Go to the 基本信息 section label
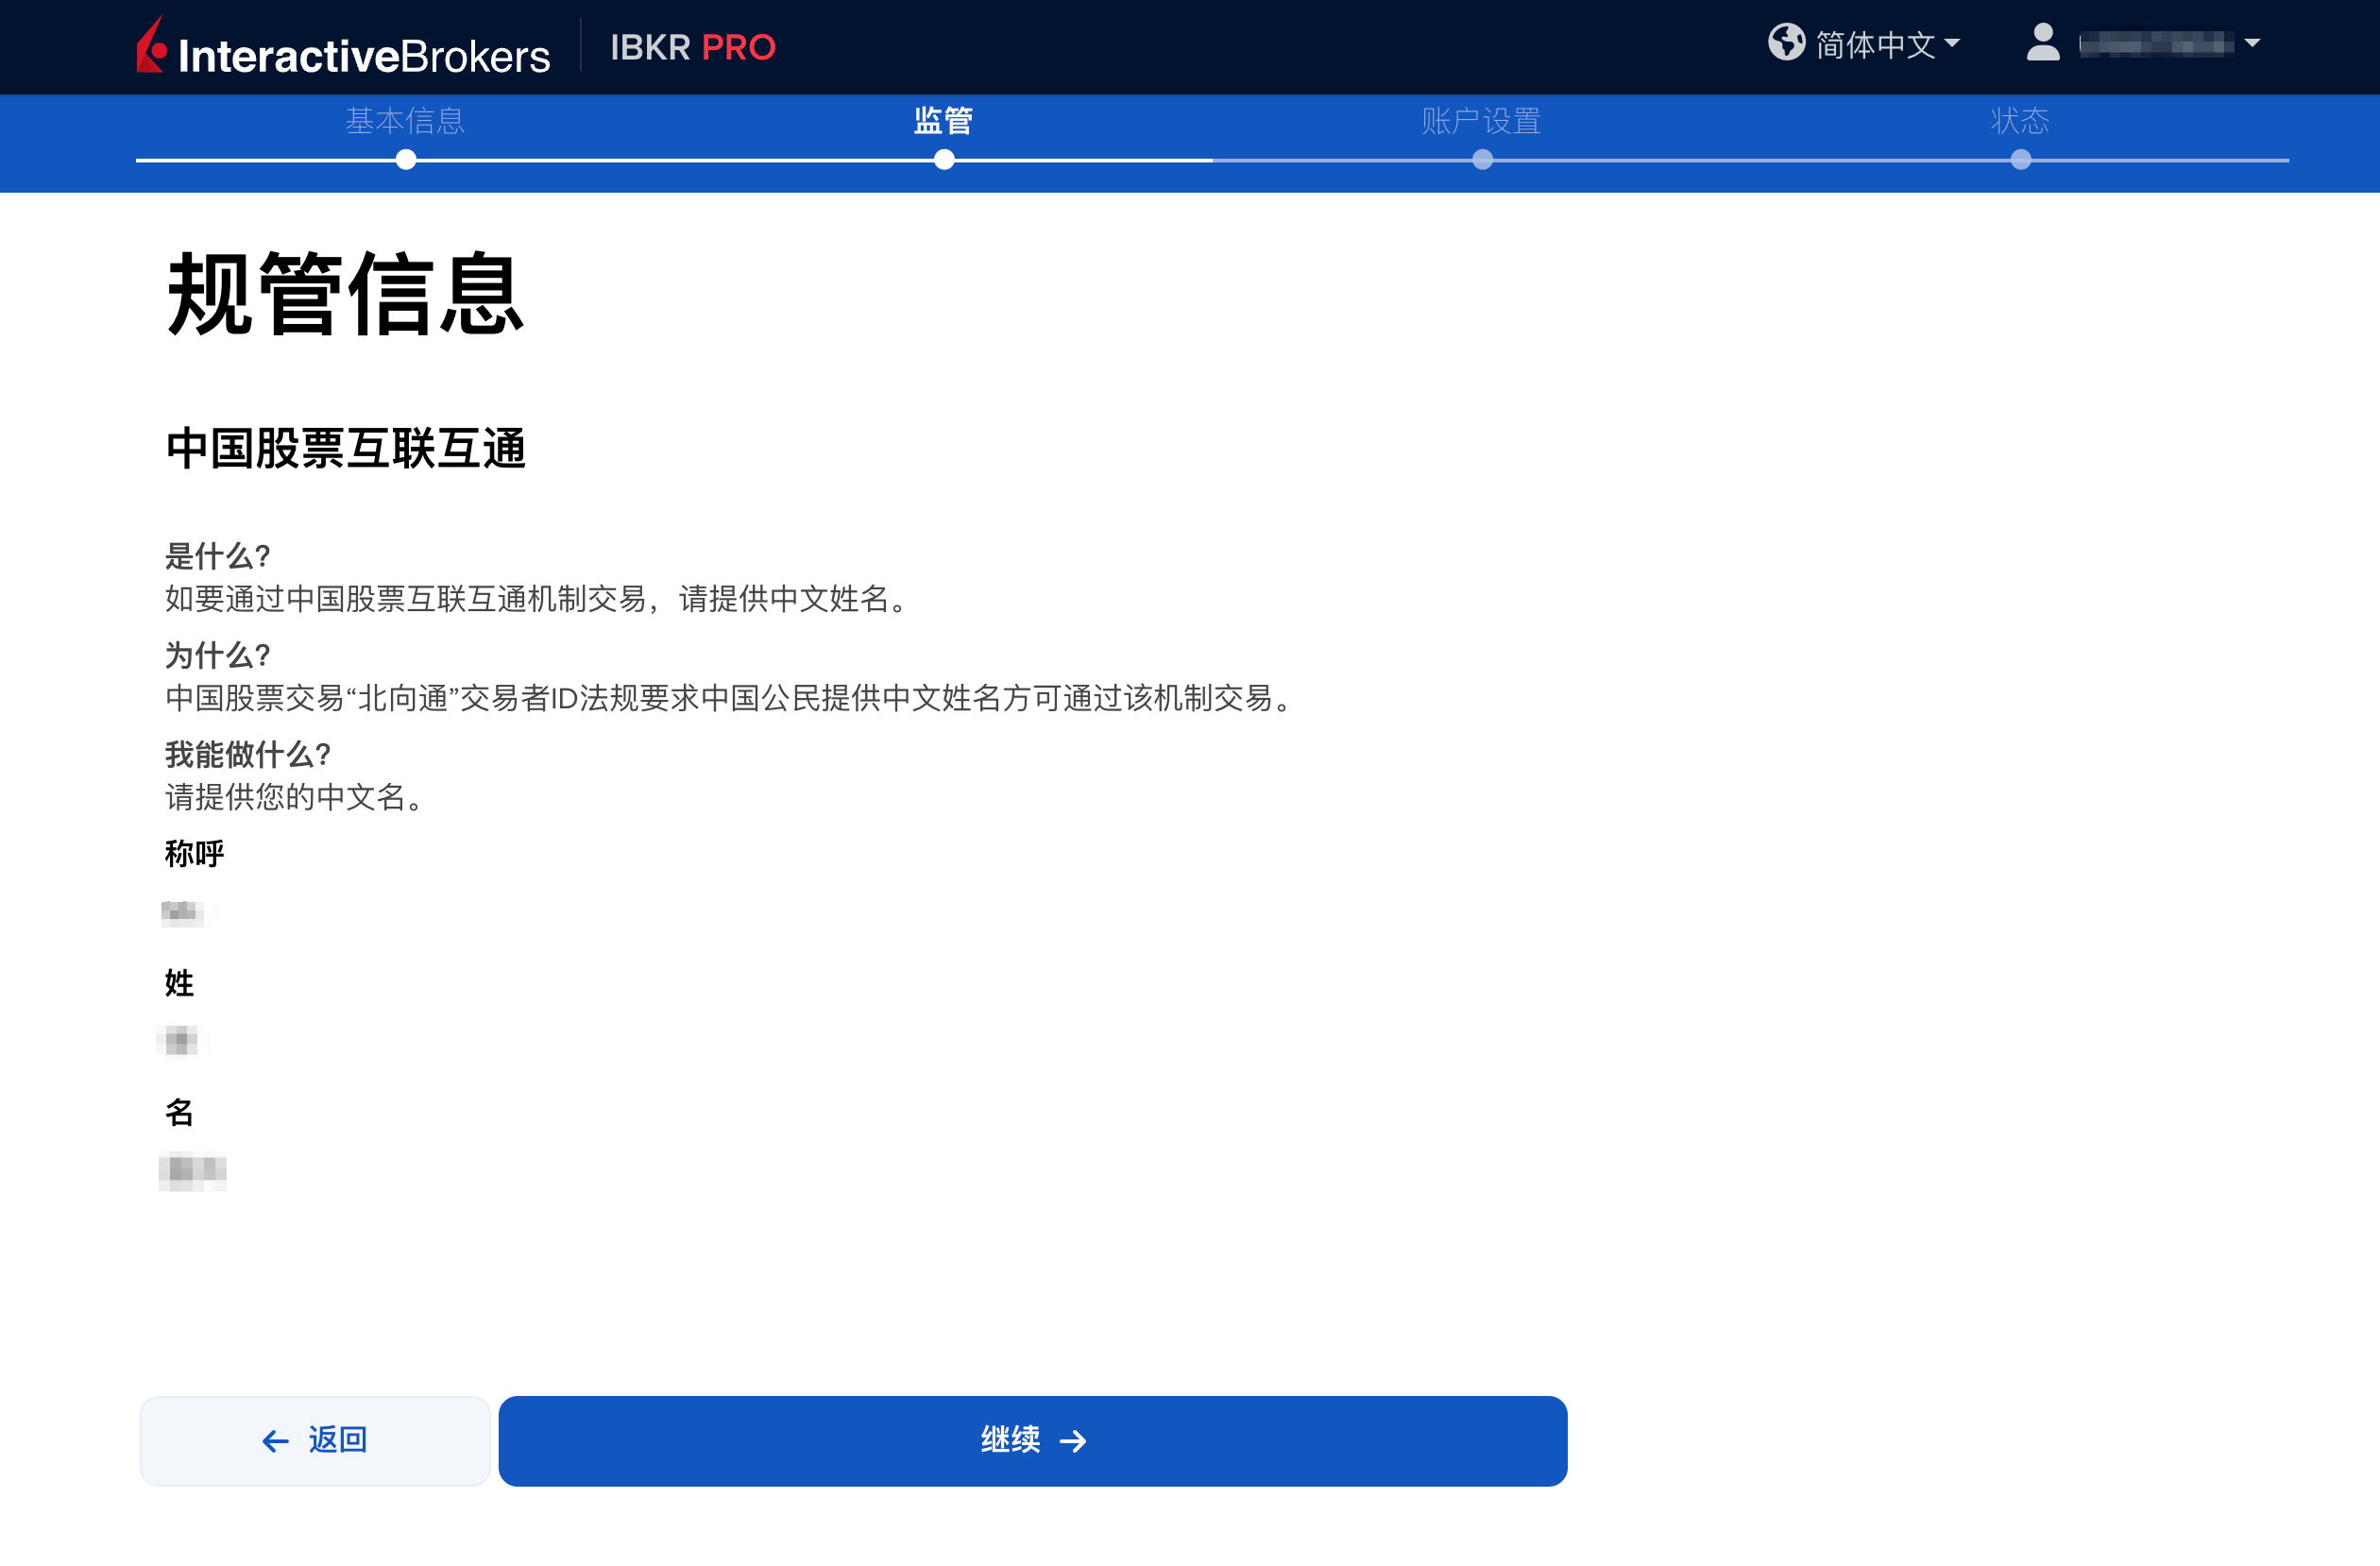2380x1566 pixels. pos(404,121)
